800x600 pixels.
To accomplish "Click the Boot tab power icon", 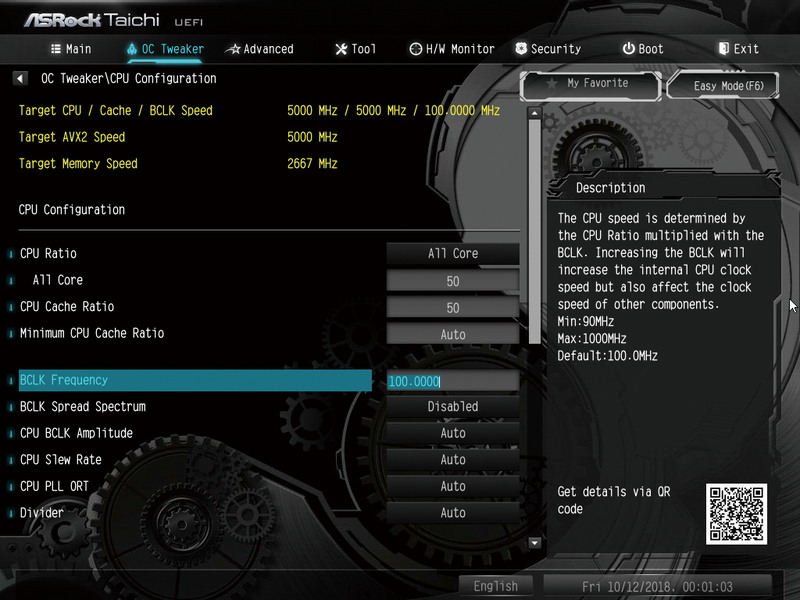I will [x=629, y=48].
